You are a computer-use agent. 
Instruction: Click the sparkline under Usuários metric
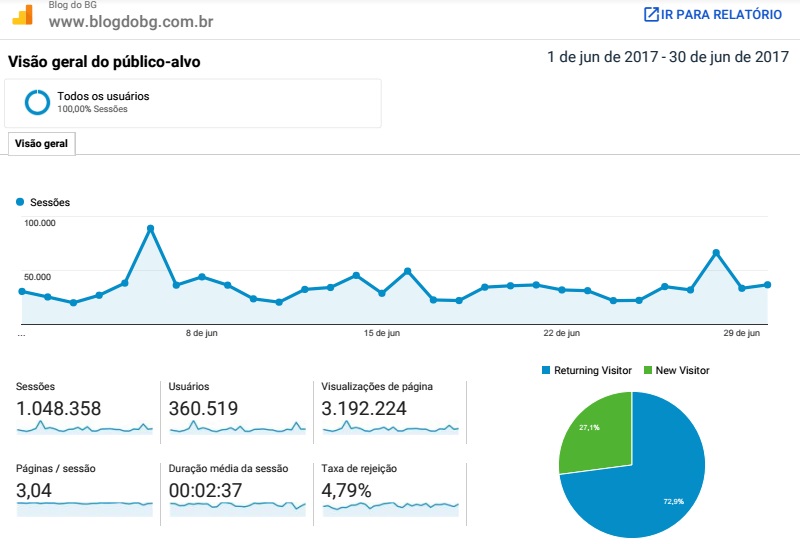[237, 428]
